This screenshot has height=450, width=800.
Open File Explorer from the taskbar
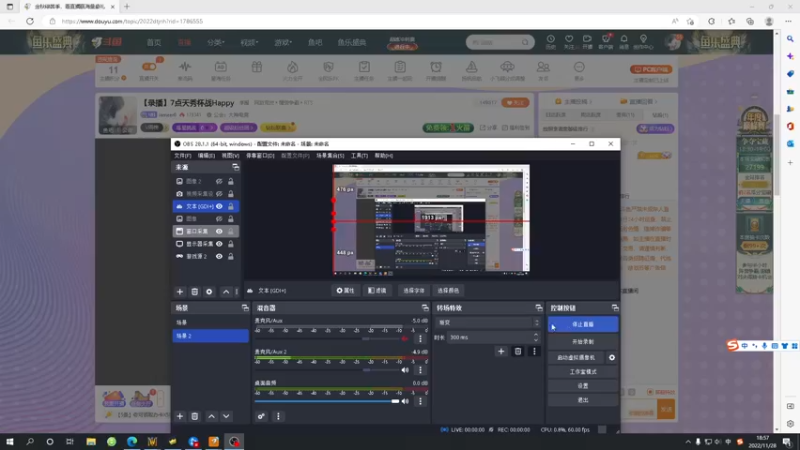[x=91, y=441]
